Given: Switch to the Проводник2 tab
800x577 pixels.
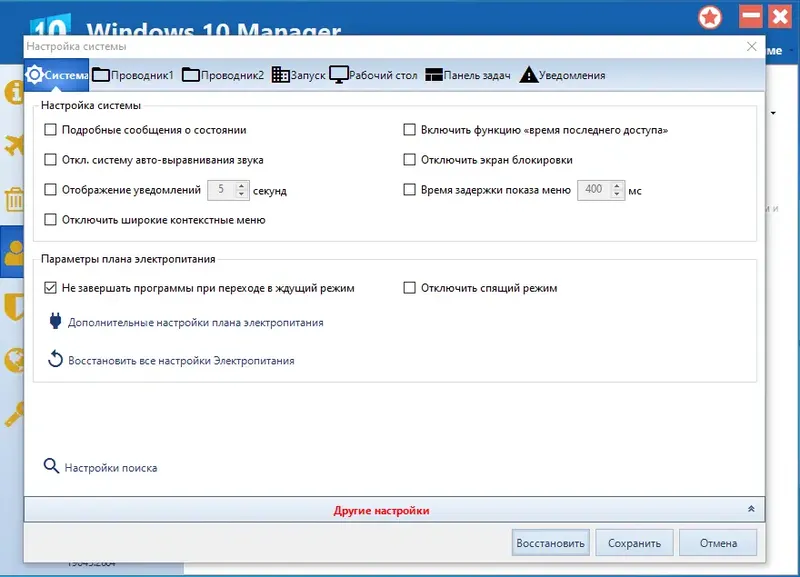Looking at the screenshot, I should coord(223,75).
